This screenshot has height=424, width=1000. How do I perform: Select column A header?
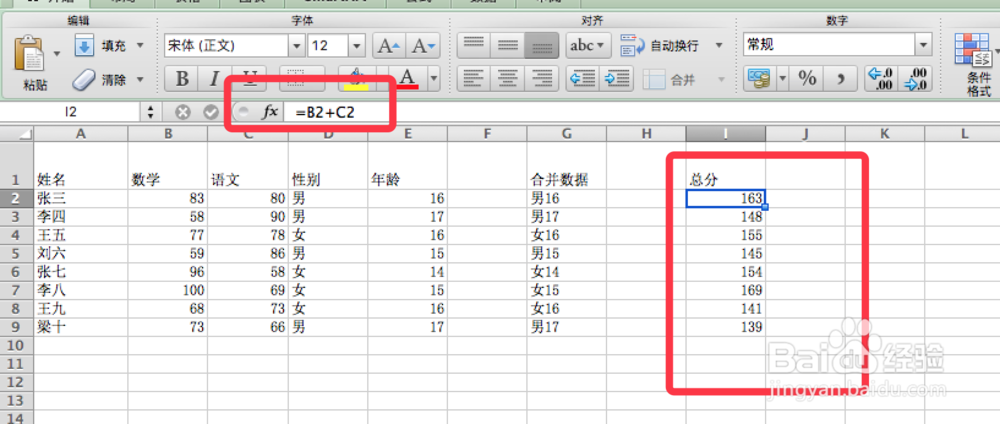click(x=80, y=133)
